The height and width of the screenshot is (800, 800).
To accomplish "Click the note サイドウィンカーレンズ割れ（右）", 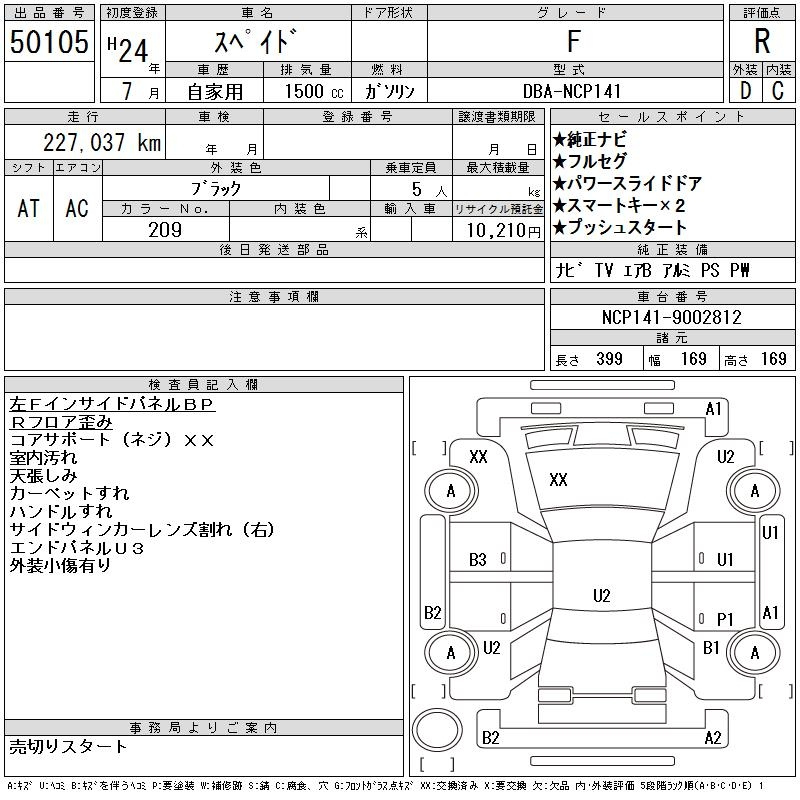I will [142, 530].
